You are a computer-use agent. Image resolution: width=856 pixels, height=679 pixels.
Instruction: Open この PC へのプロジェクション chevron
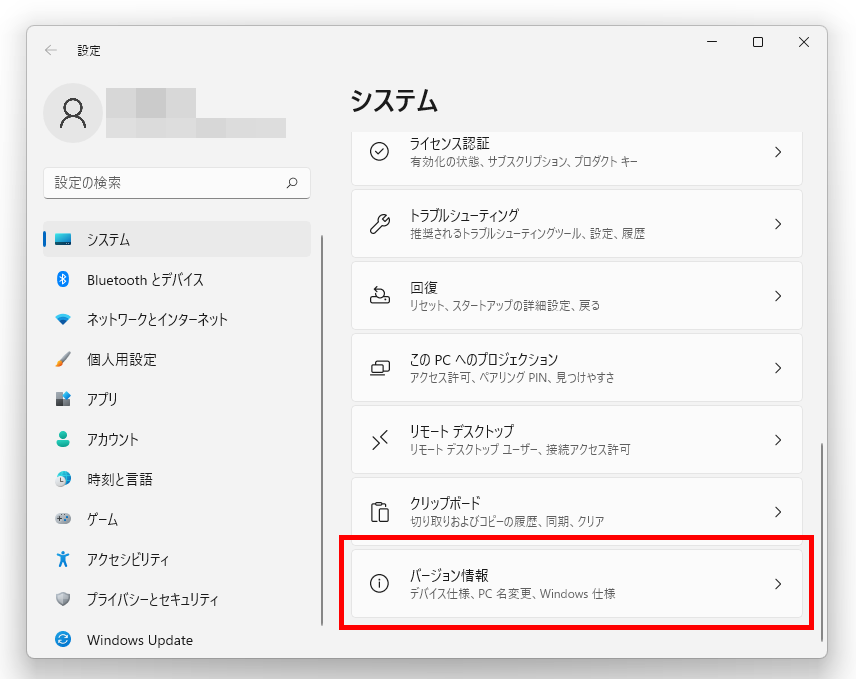778,368
